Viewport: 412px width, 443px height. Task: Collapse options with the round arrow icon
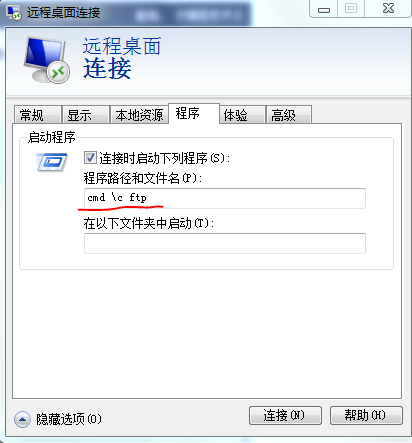click(x=22, y=419)
